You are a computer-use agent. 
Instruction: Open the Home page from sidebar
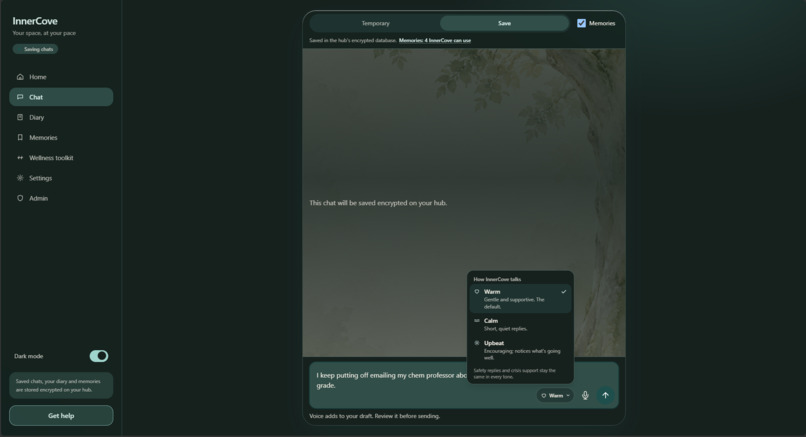coord(61,77)
